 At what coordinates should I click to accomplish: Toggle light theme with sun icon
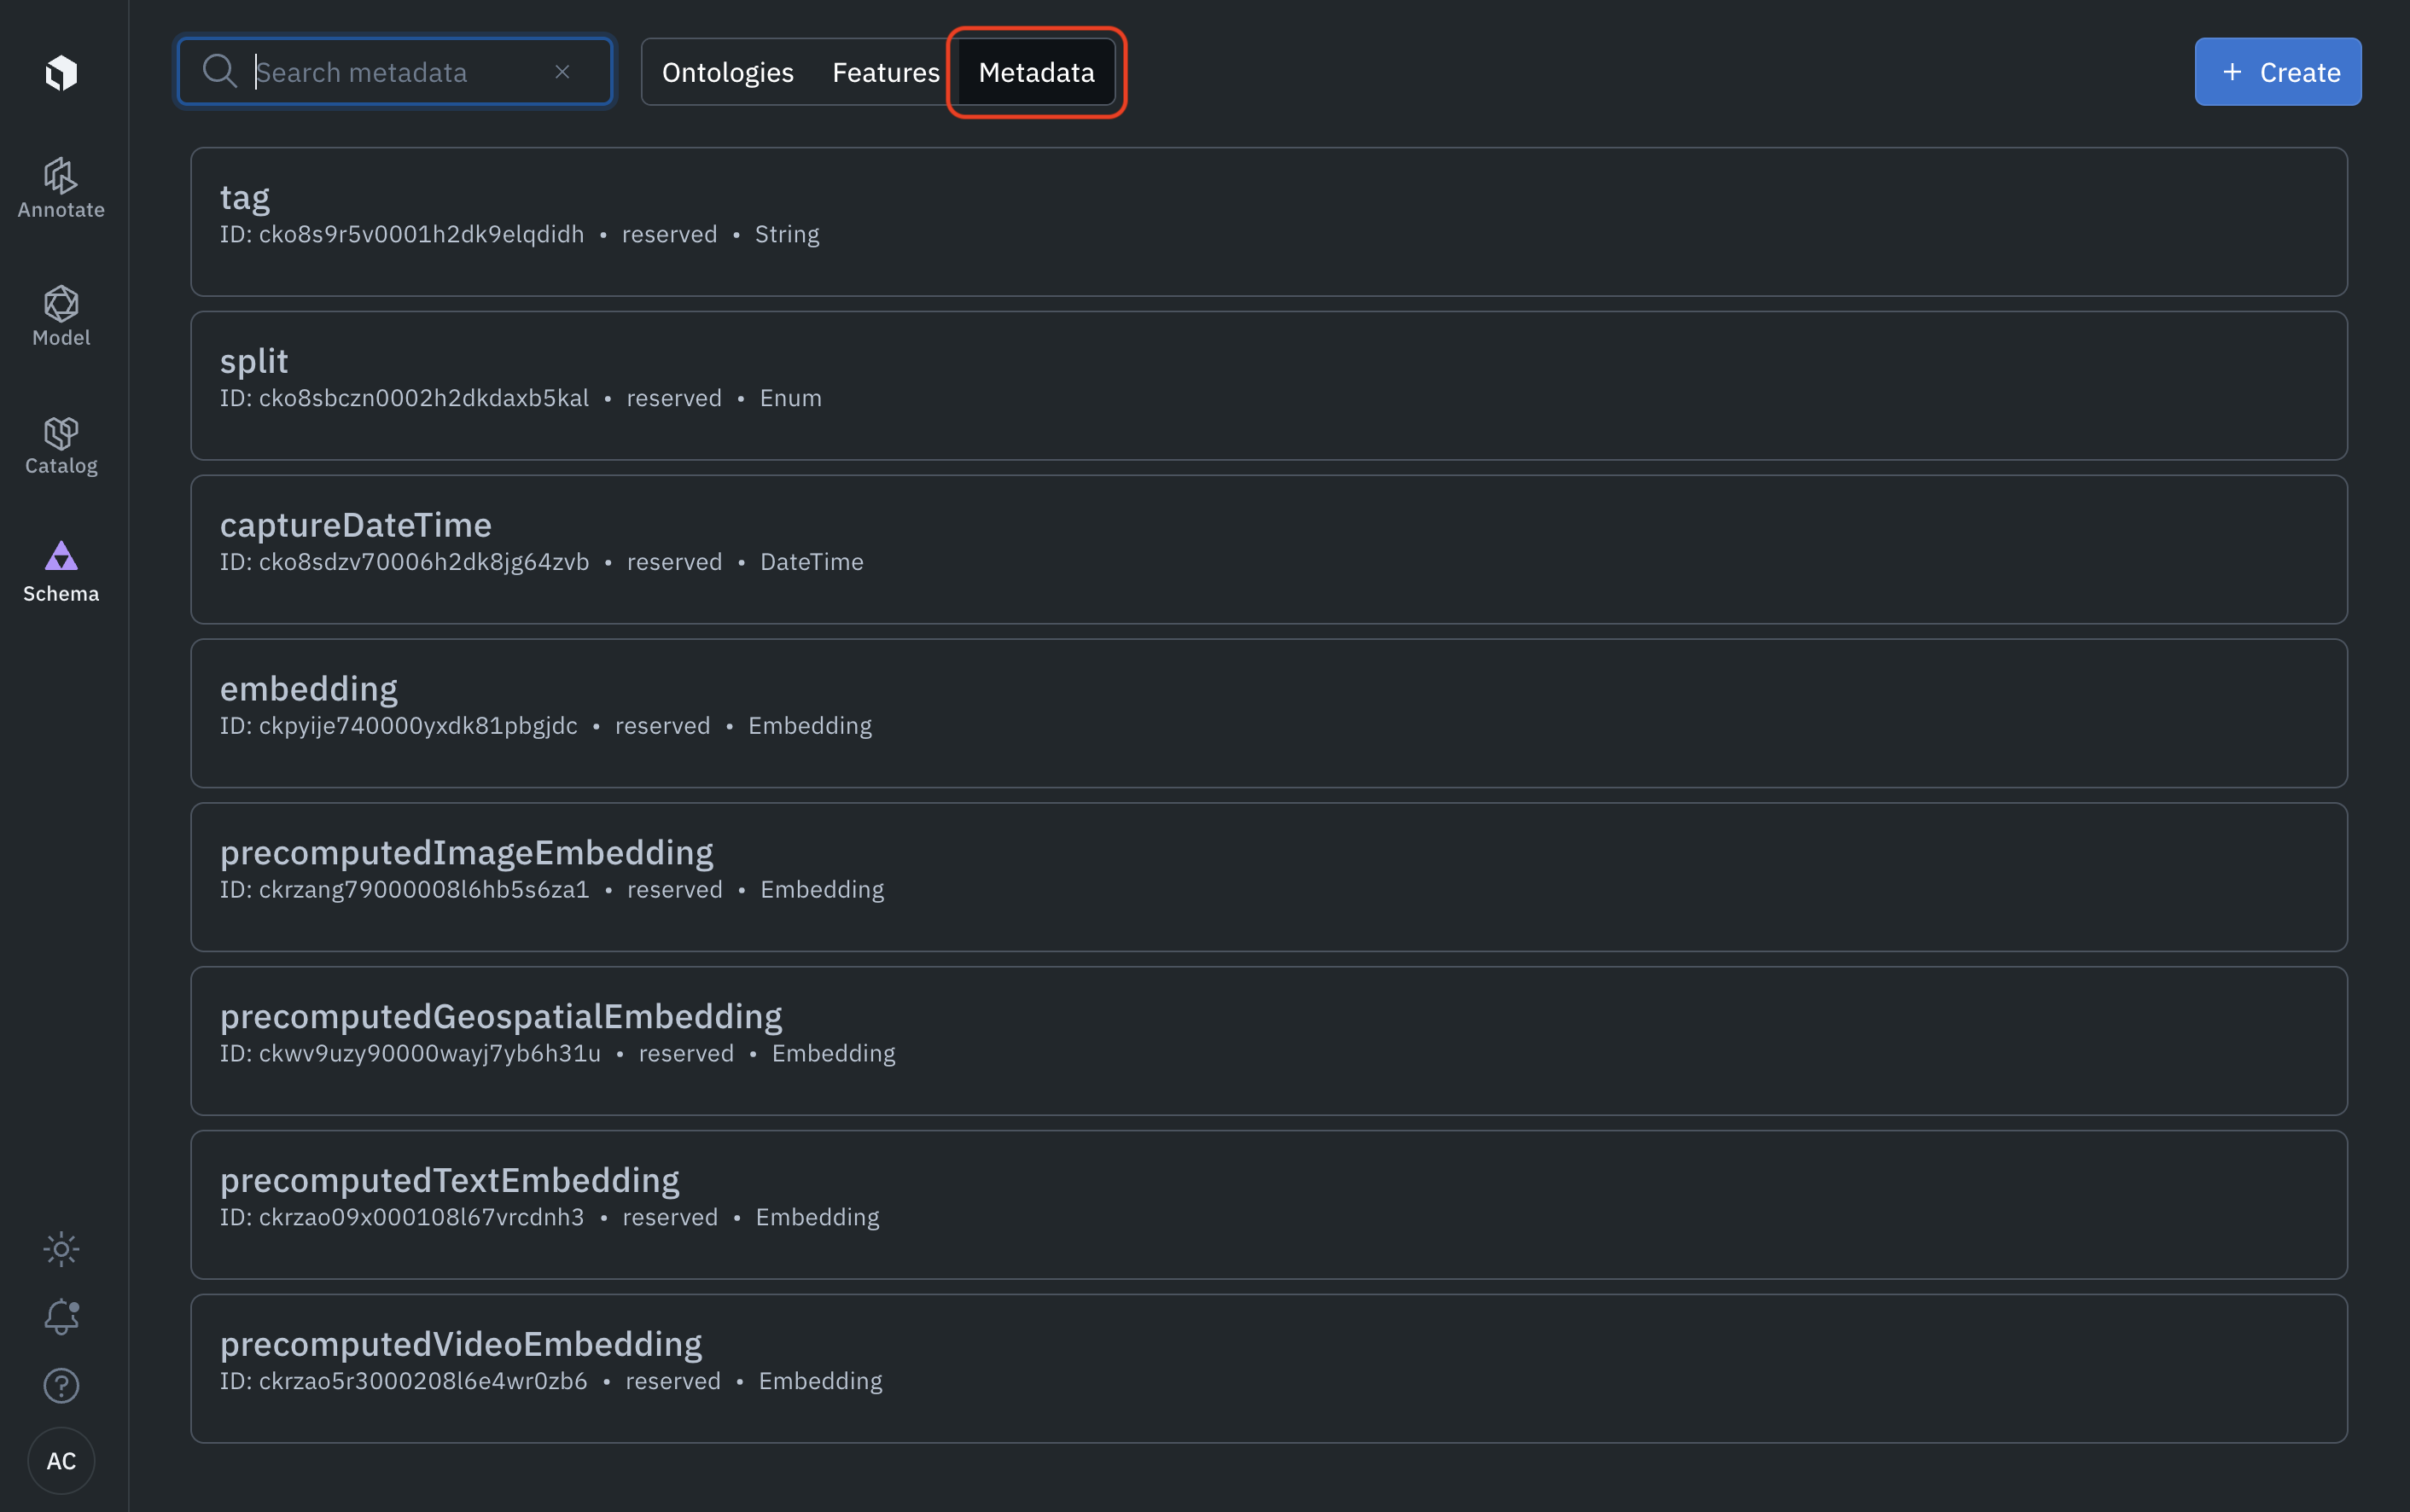pyautogui.click(x=61, y=1249)
